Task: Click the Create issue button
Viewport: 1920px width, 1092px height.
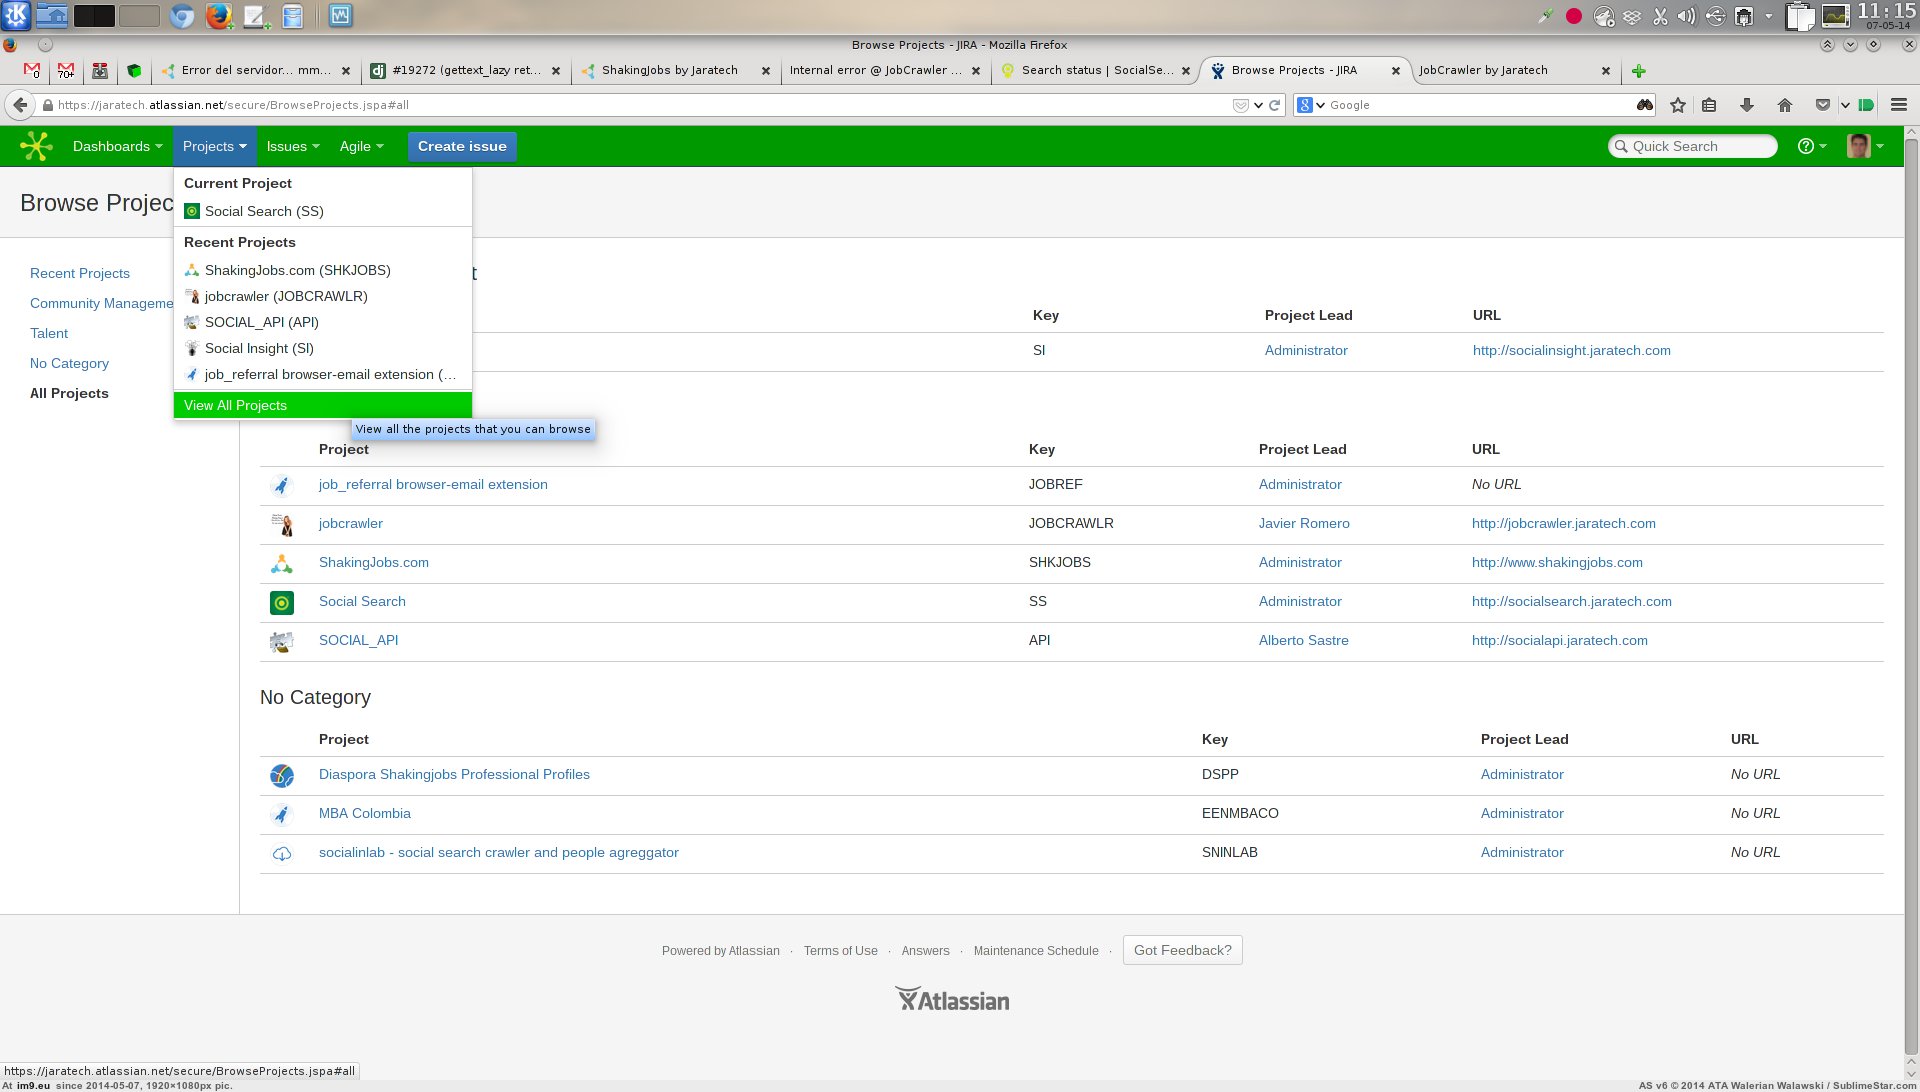Action: pos(462,146)
